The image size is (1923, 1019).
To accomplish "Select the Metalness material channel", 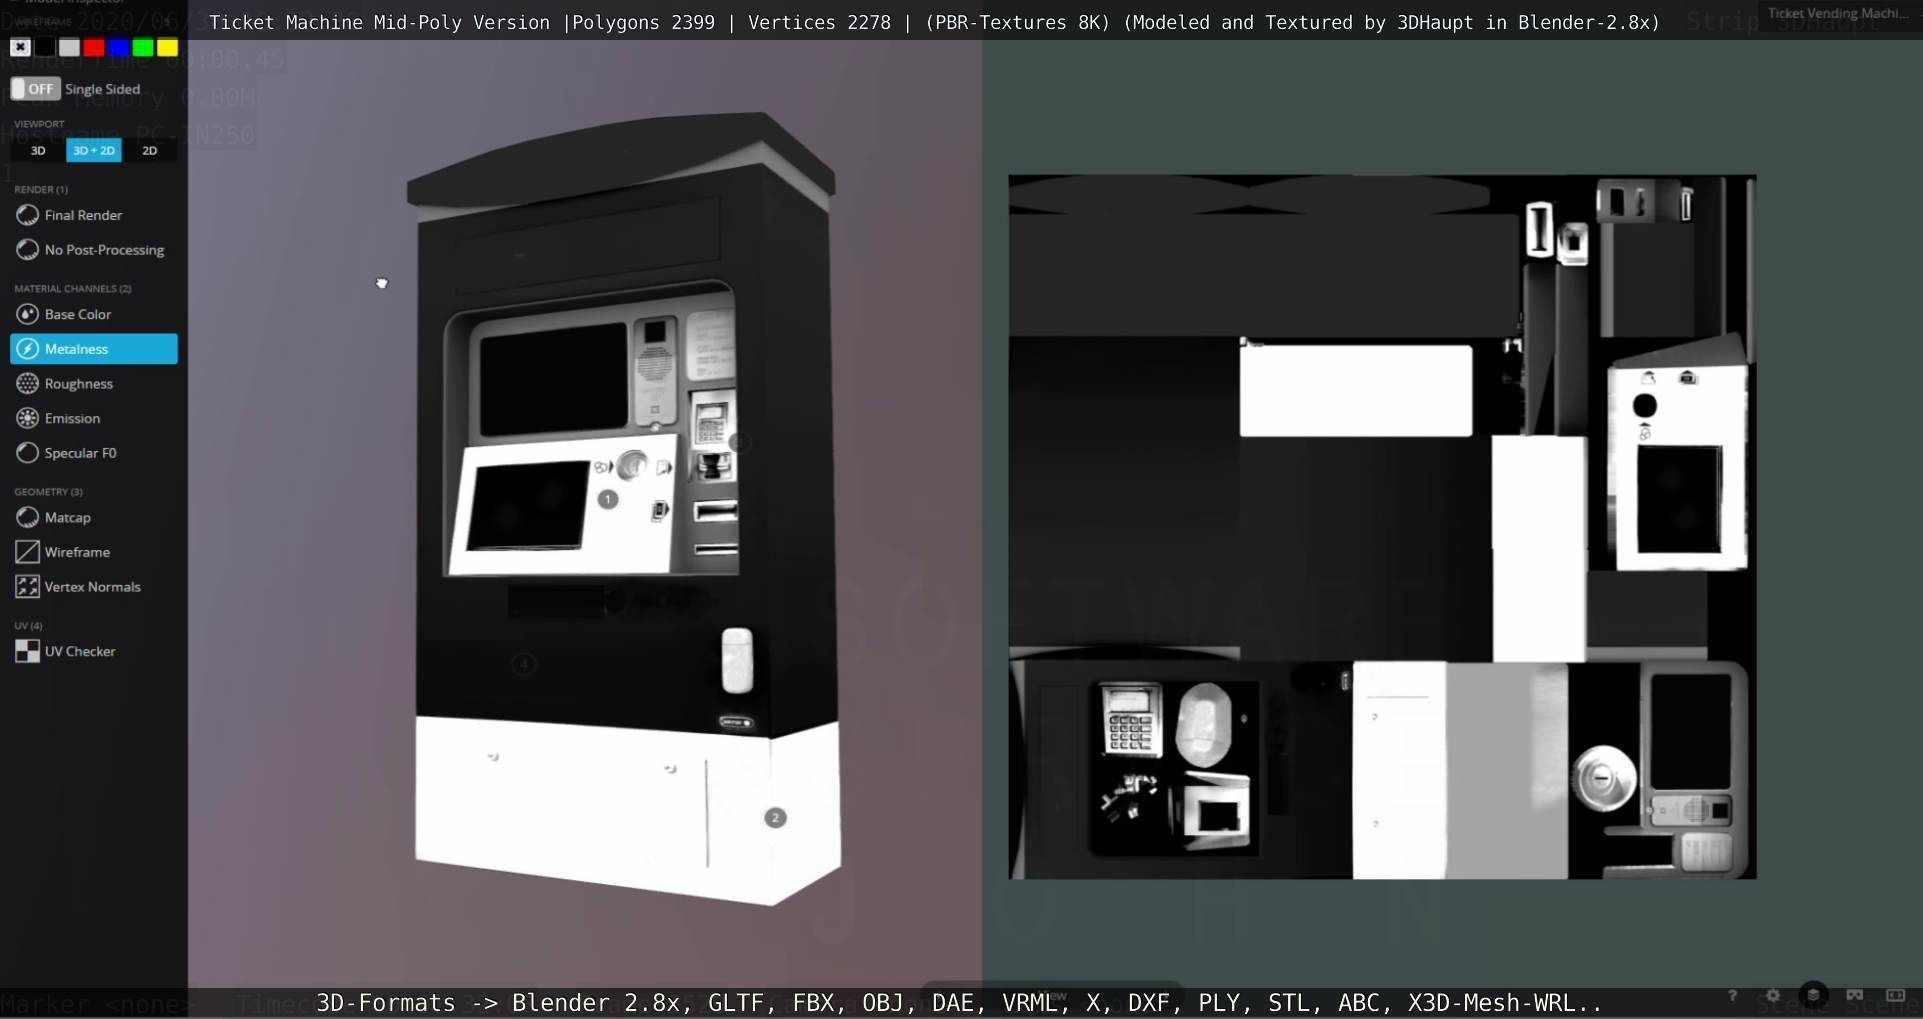I will click(x=94, y=349).
